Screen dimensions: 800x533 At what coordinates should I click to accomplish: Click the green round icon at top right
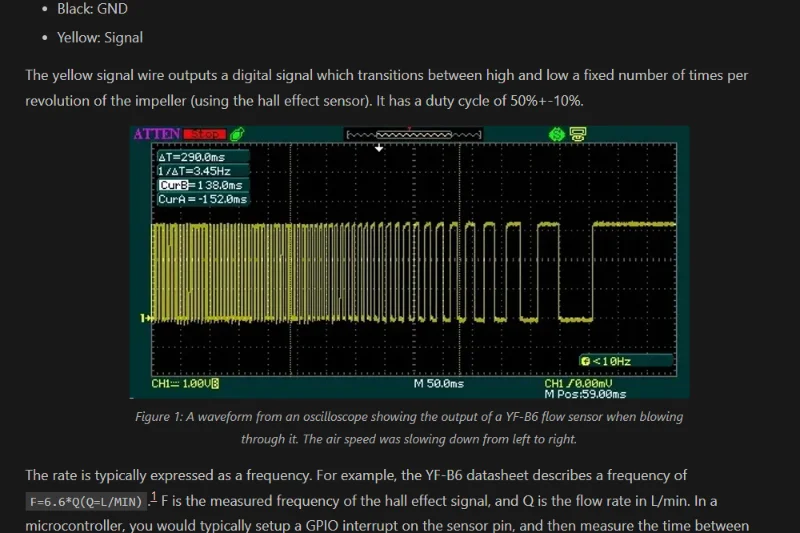[x=556, y=134]
